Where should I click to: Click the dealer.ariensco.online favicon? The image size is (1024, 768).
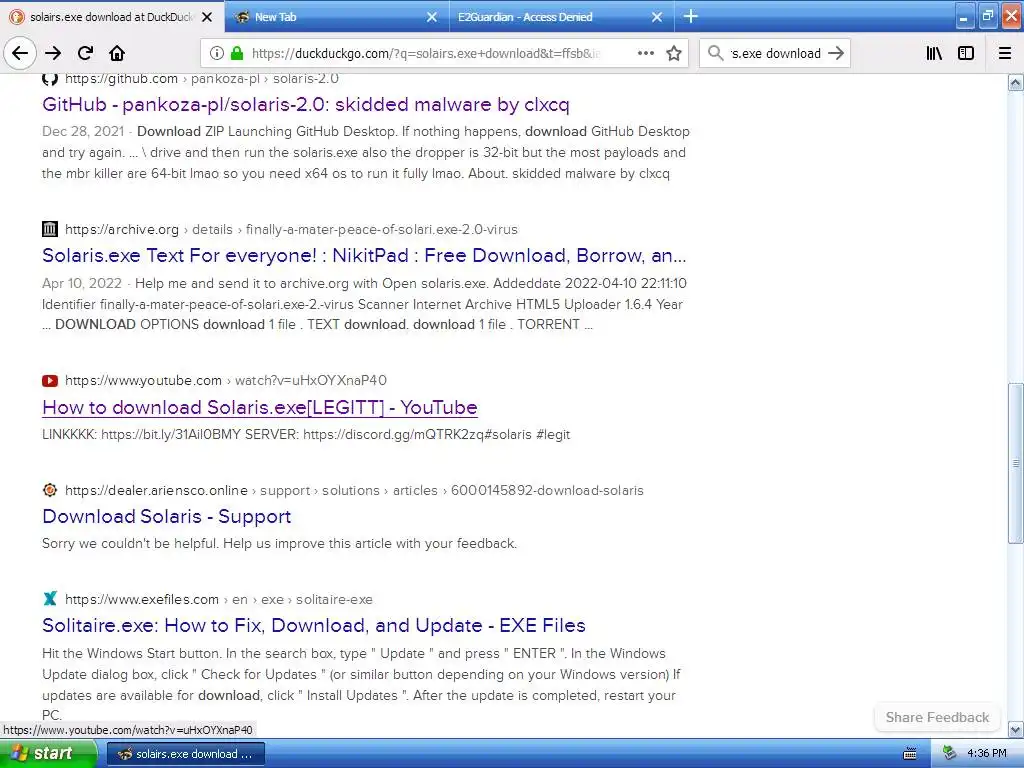coord(50,490)
